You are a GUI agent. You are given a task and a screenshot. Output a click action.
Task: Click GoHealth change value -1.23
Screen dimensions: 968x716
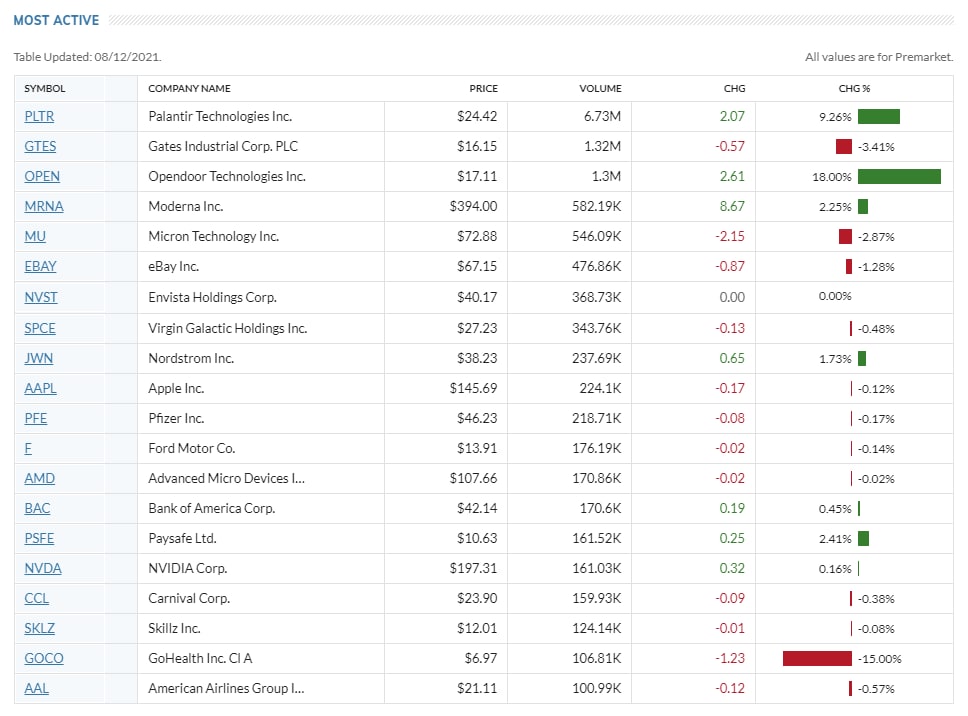[730, 658]
